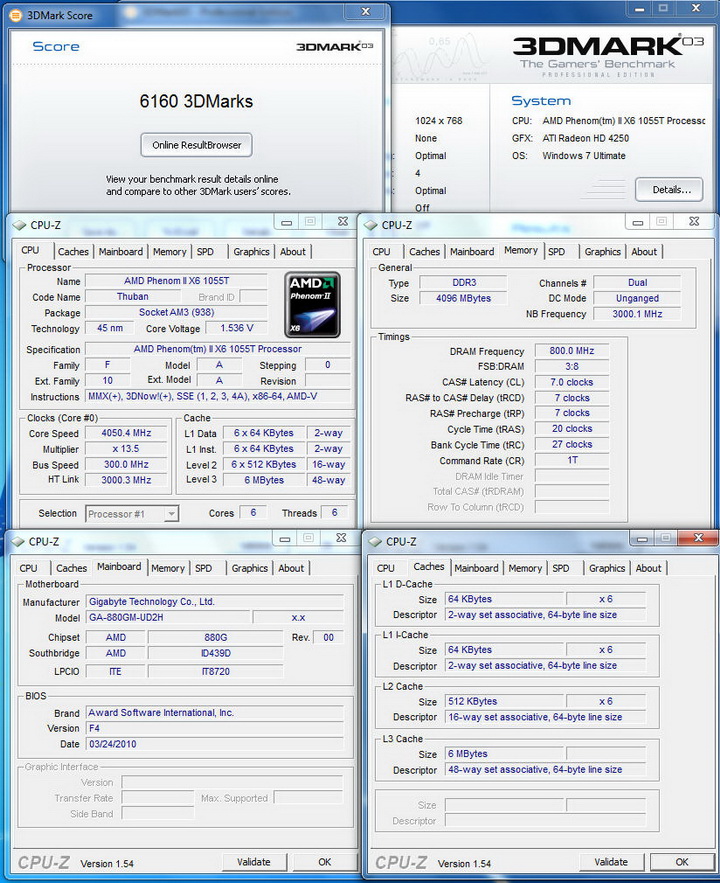Open About tab in Caches CPU-Z window
720x883 pixels.
[x=649, y=568]
